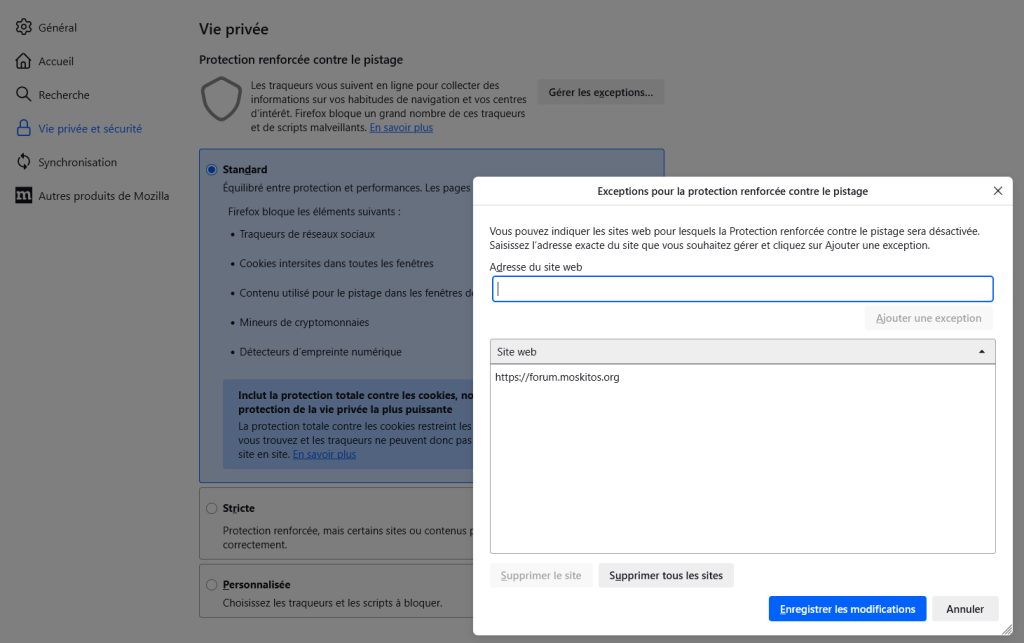Close the exceptions dialog with X
This screenshot has width=1024, height=643.
[x=997, y=190]
